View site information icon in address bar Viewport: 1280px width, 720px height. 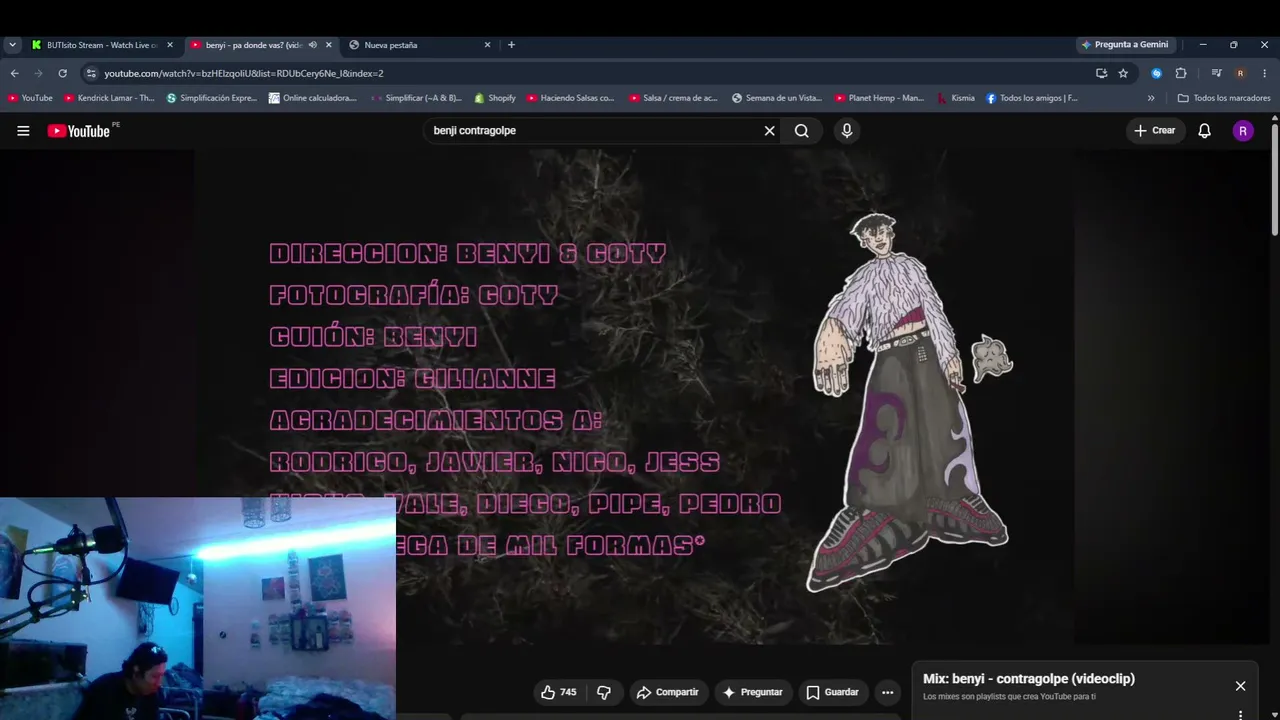tap(91, 73)
